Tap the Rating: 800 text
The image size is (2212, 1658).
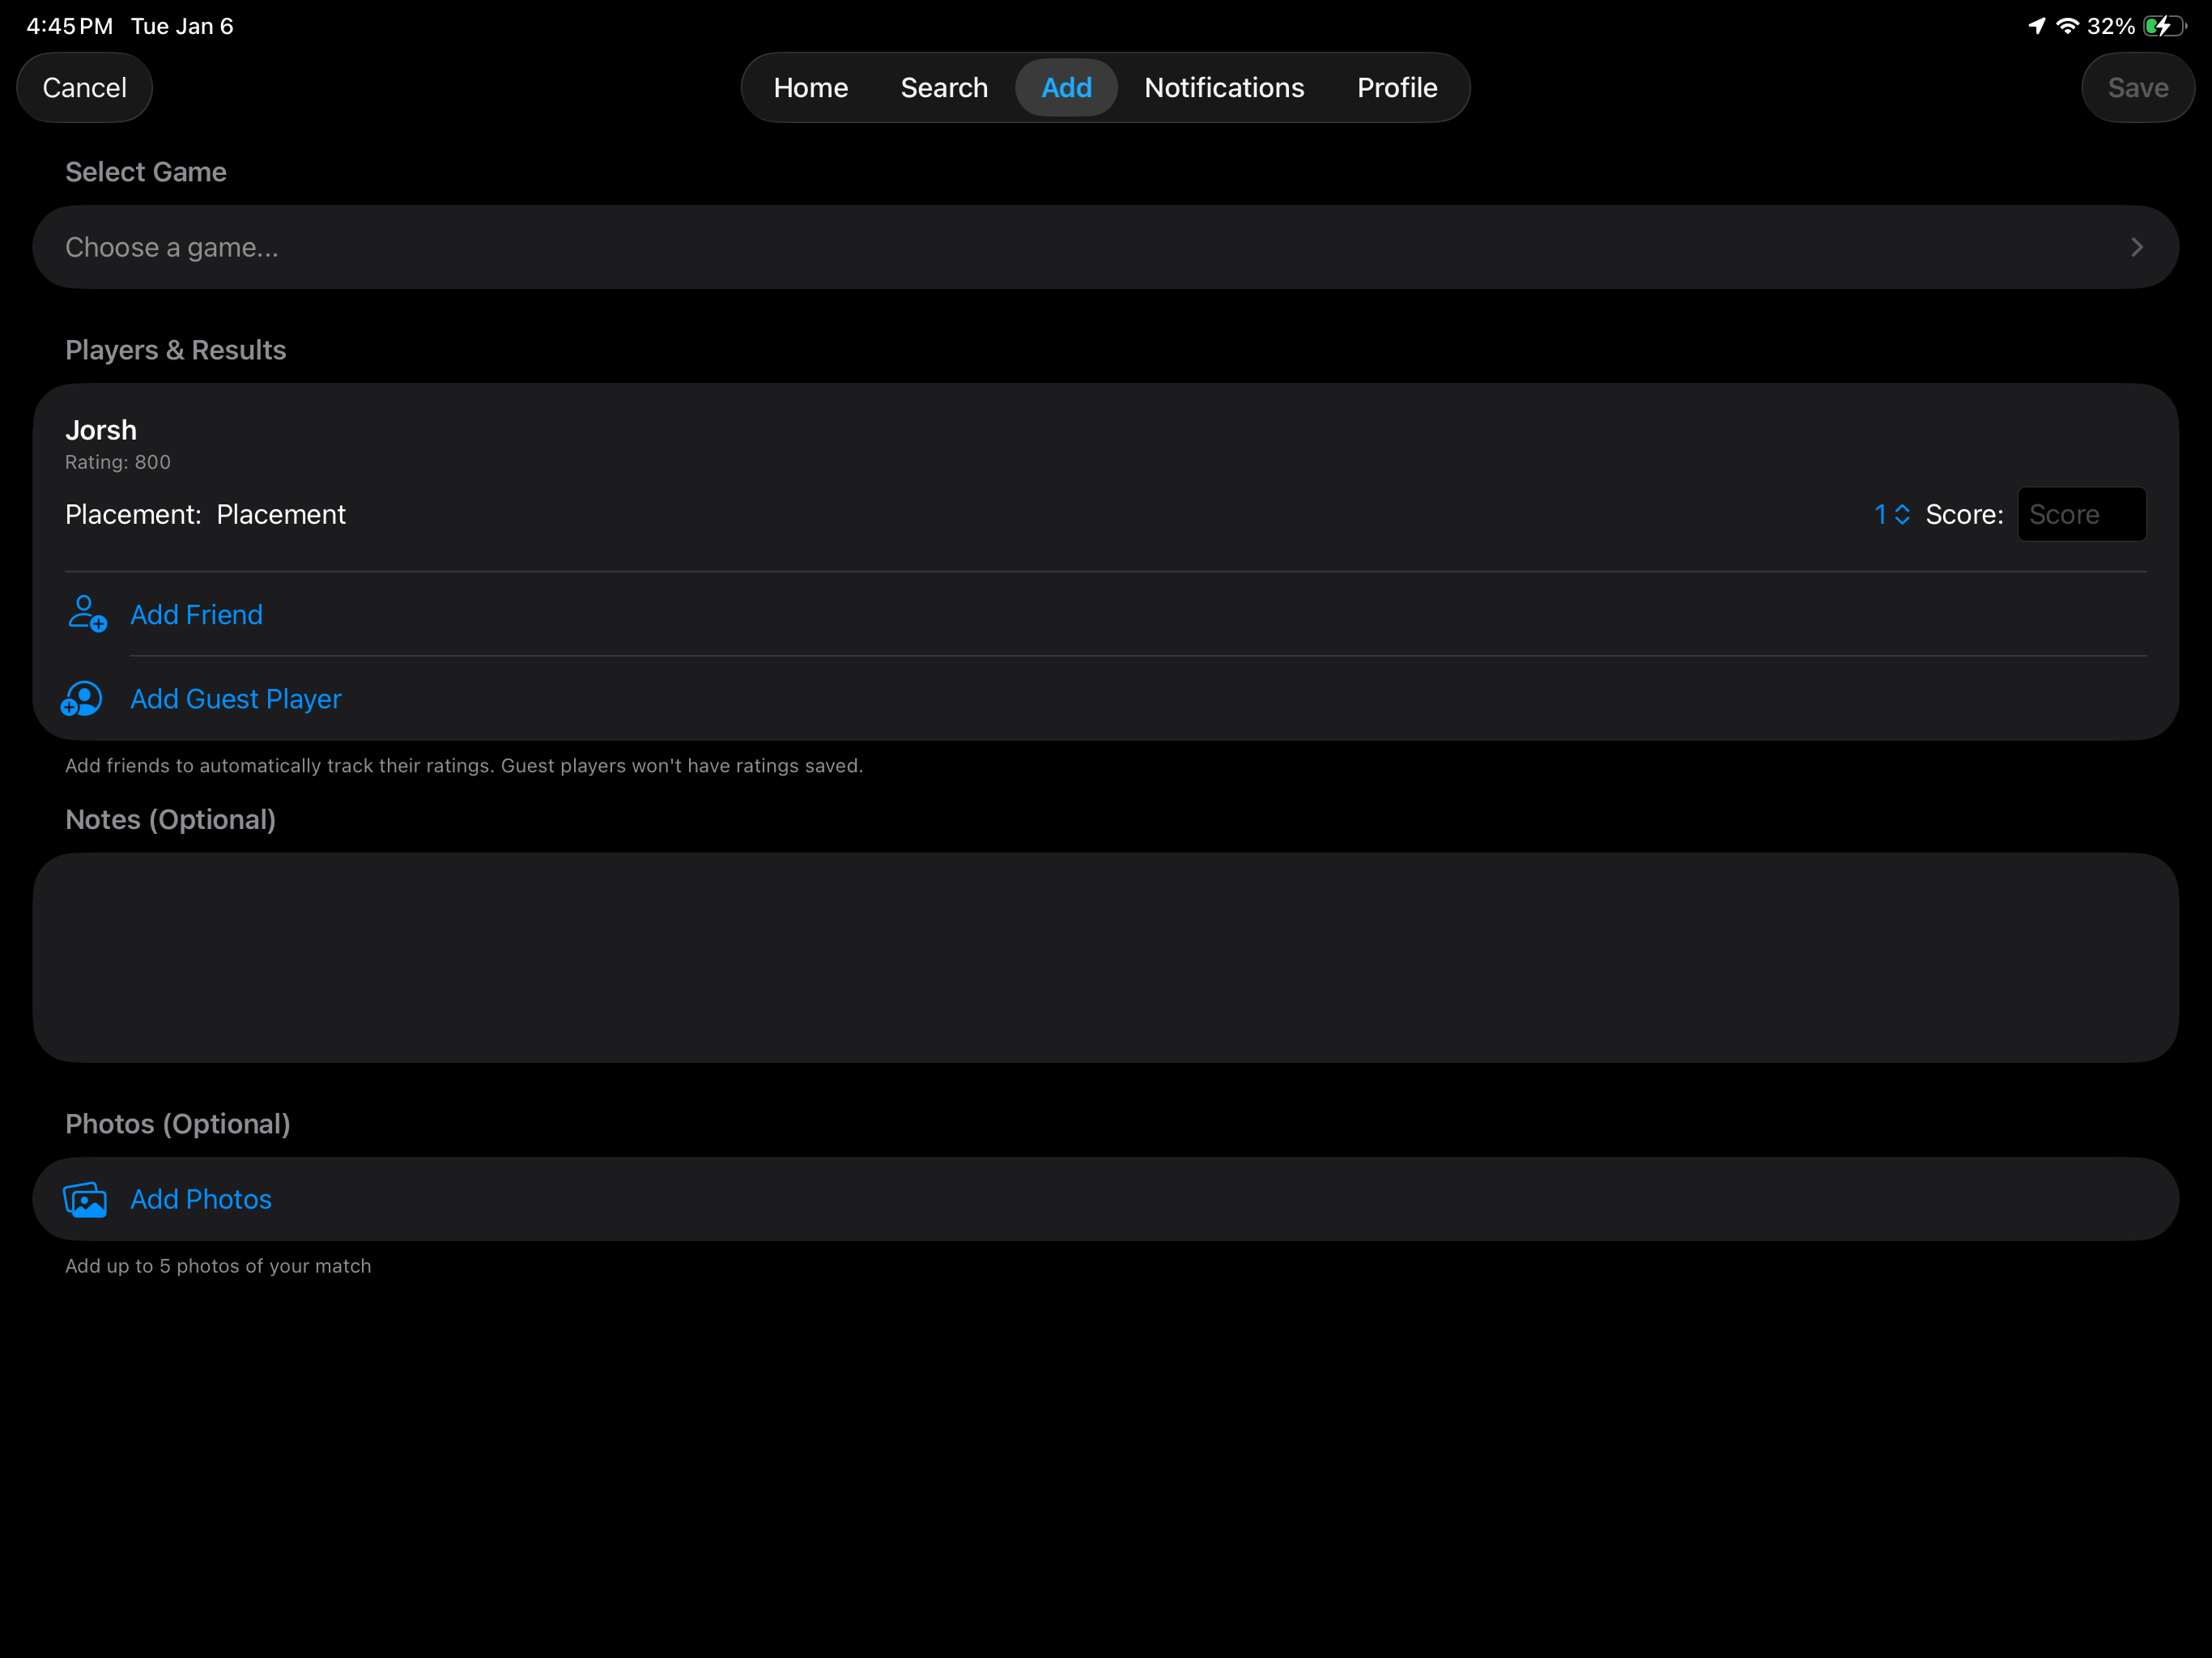[x=118, y=462]
